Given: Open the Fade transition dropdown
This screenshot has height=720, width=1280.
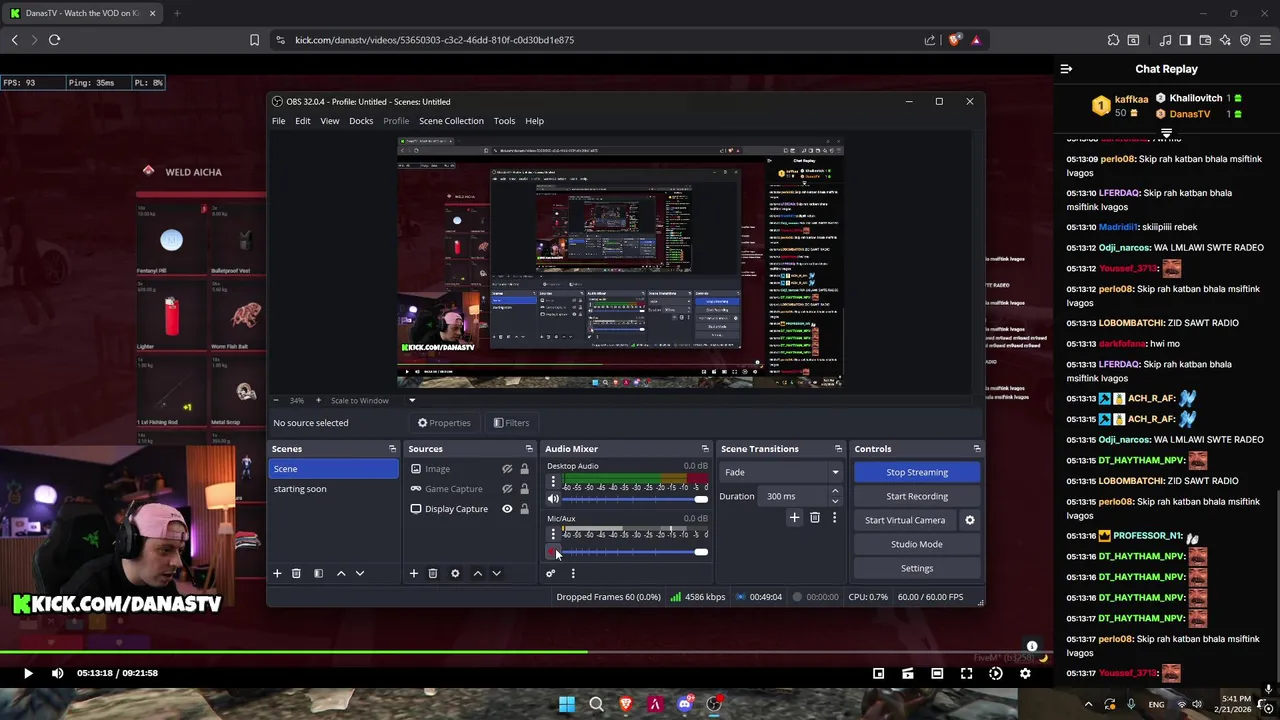Looking at the screenshot, I should click(782, 472).
